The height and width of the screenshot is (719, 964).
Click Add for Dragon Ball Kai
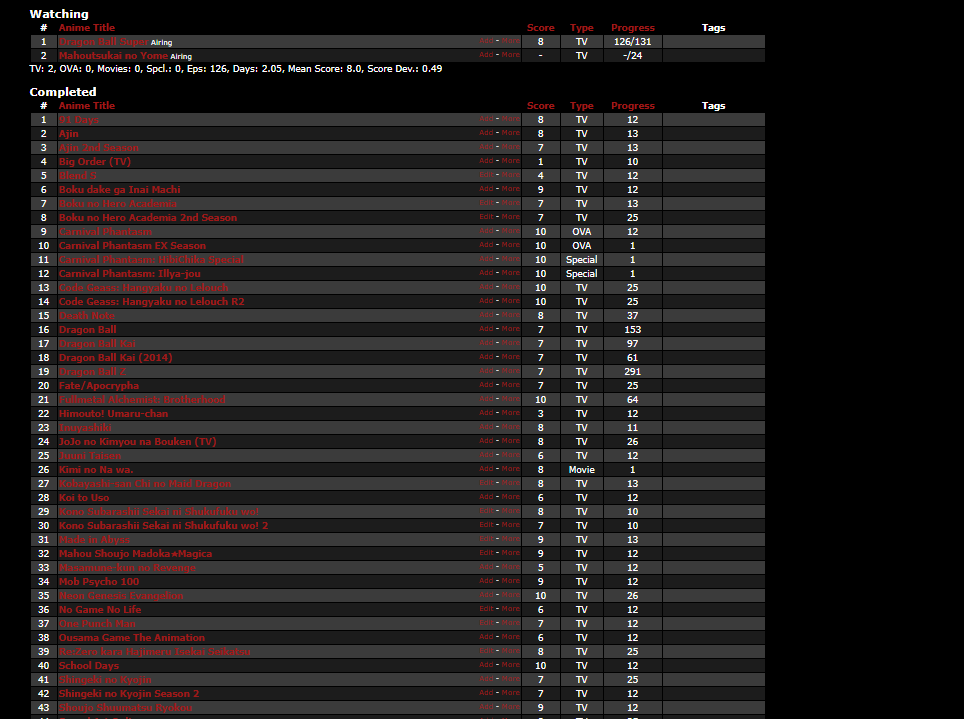pyautogui.click(x=486, y=343)
